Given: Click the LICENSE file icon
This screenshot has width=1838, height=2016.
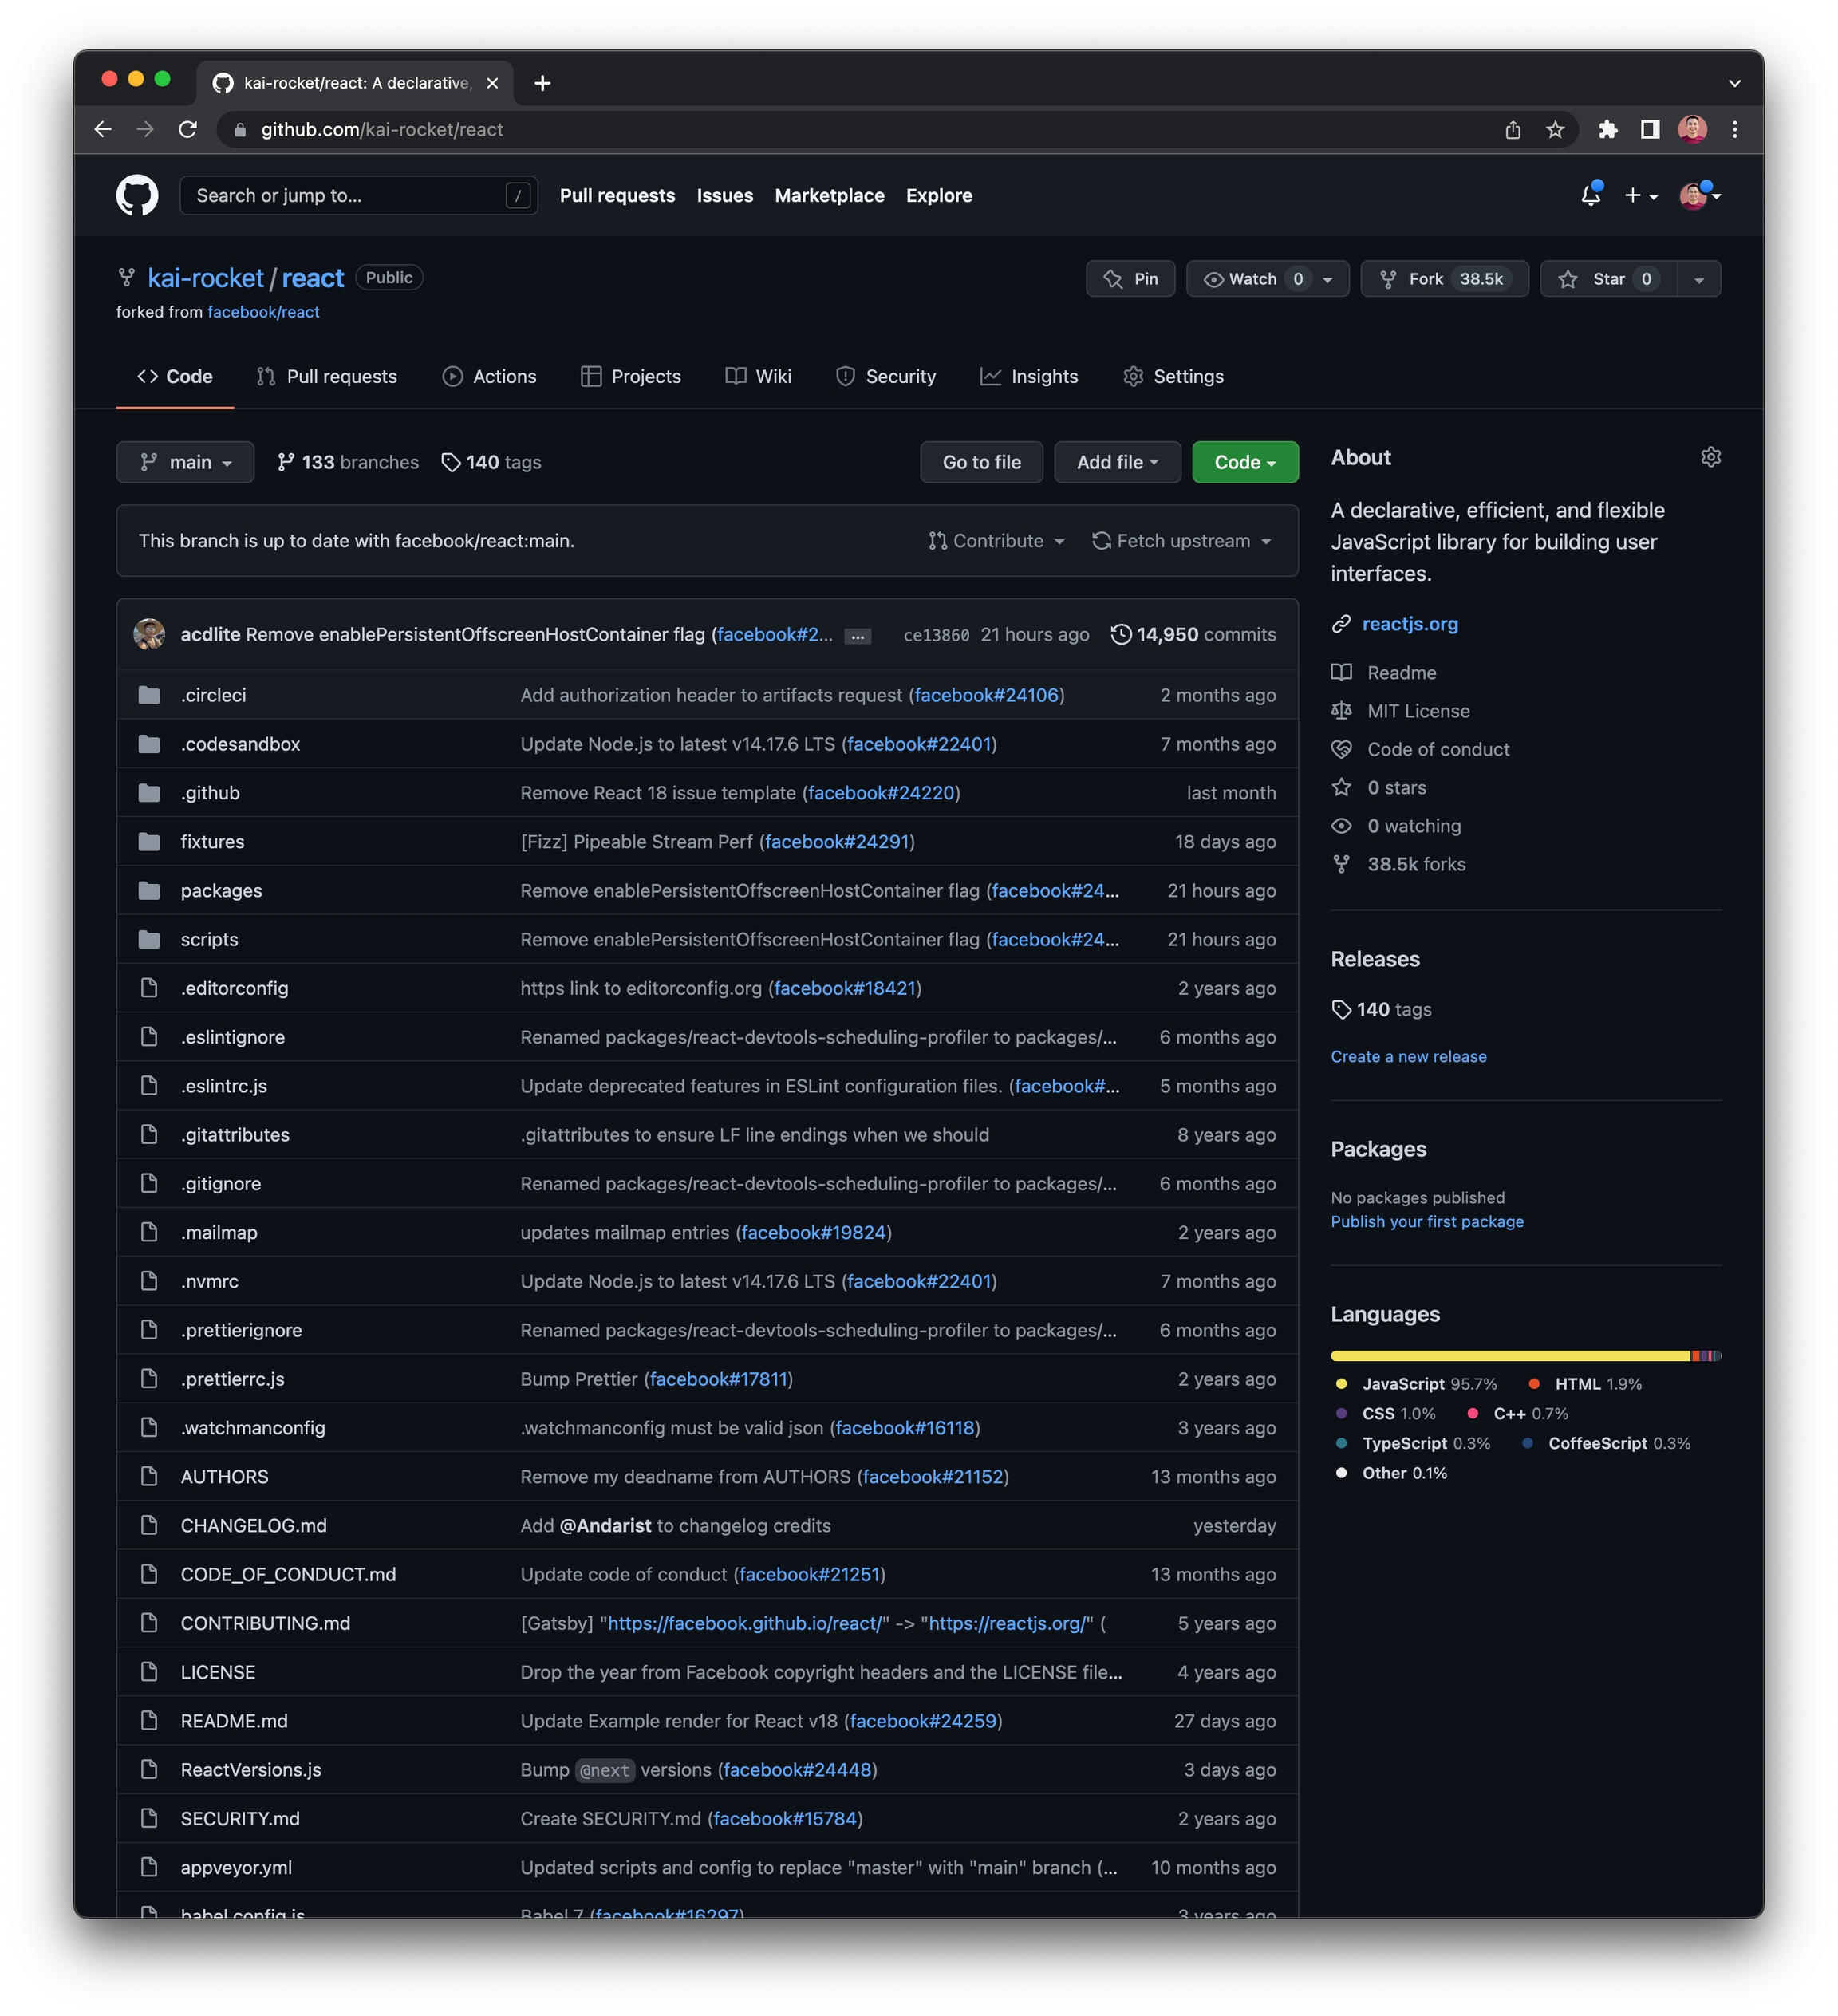Looking at the screenshot, I should [x=149, y=1671].
